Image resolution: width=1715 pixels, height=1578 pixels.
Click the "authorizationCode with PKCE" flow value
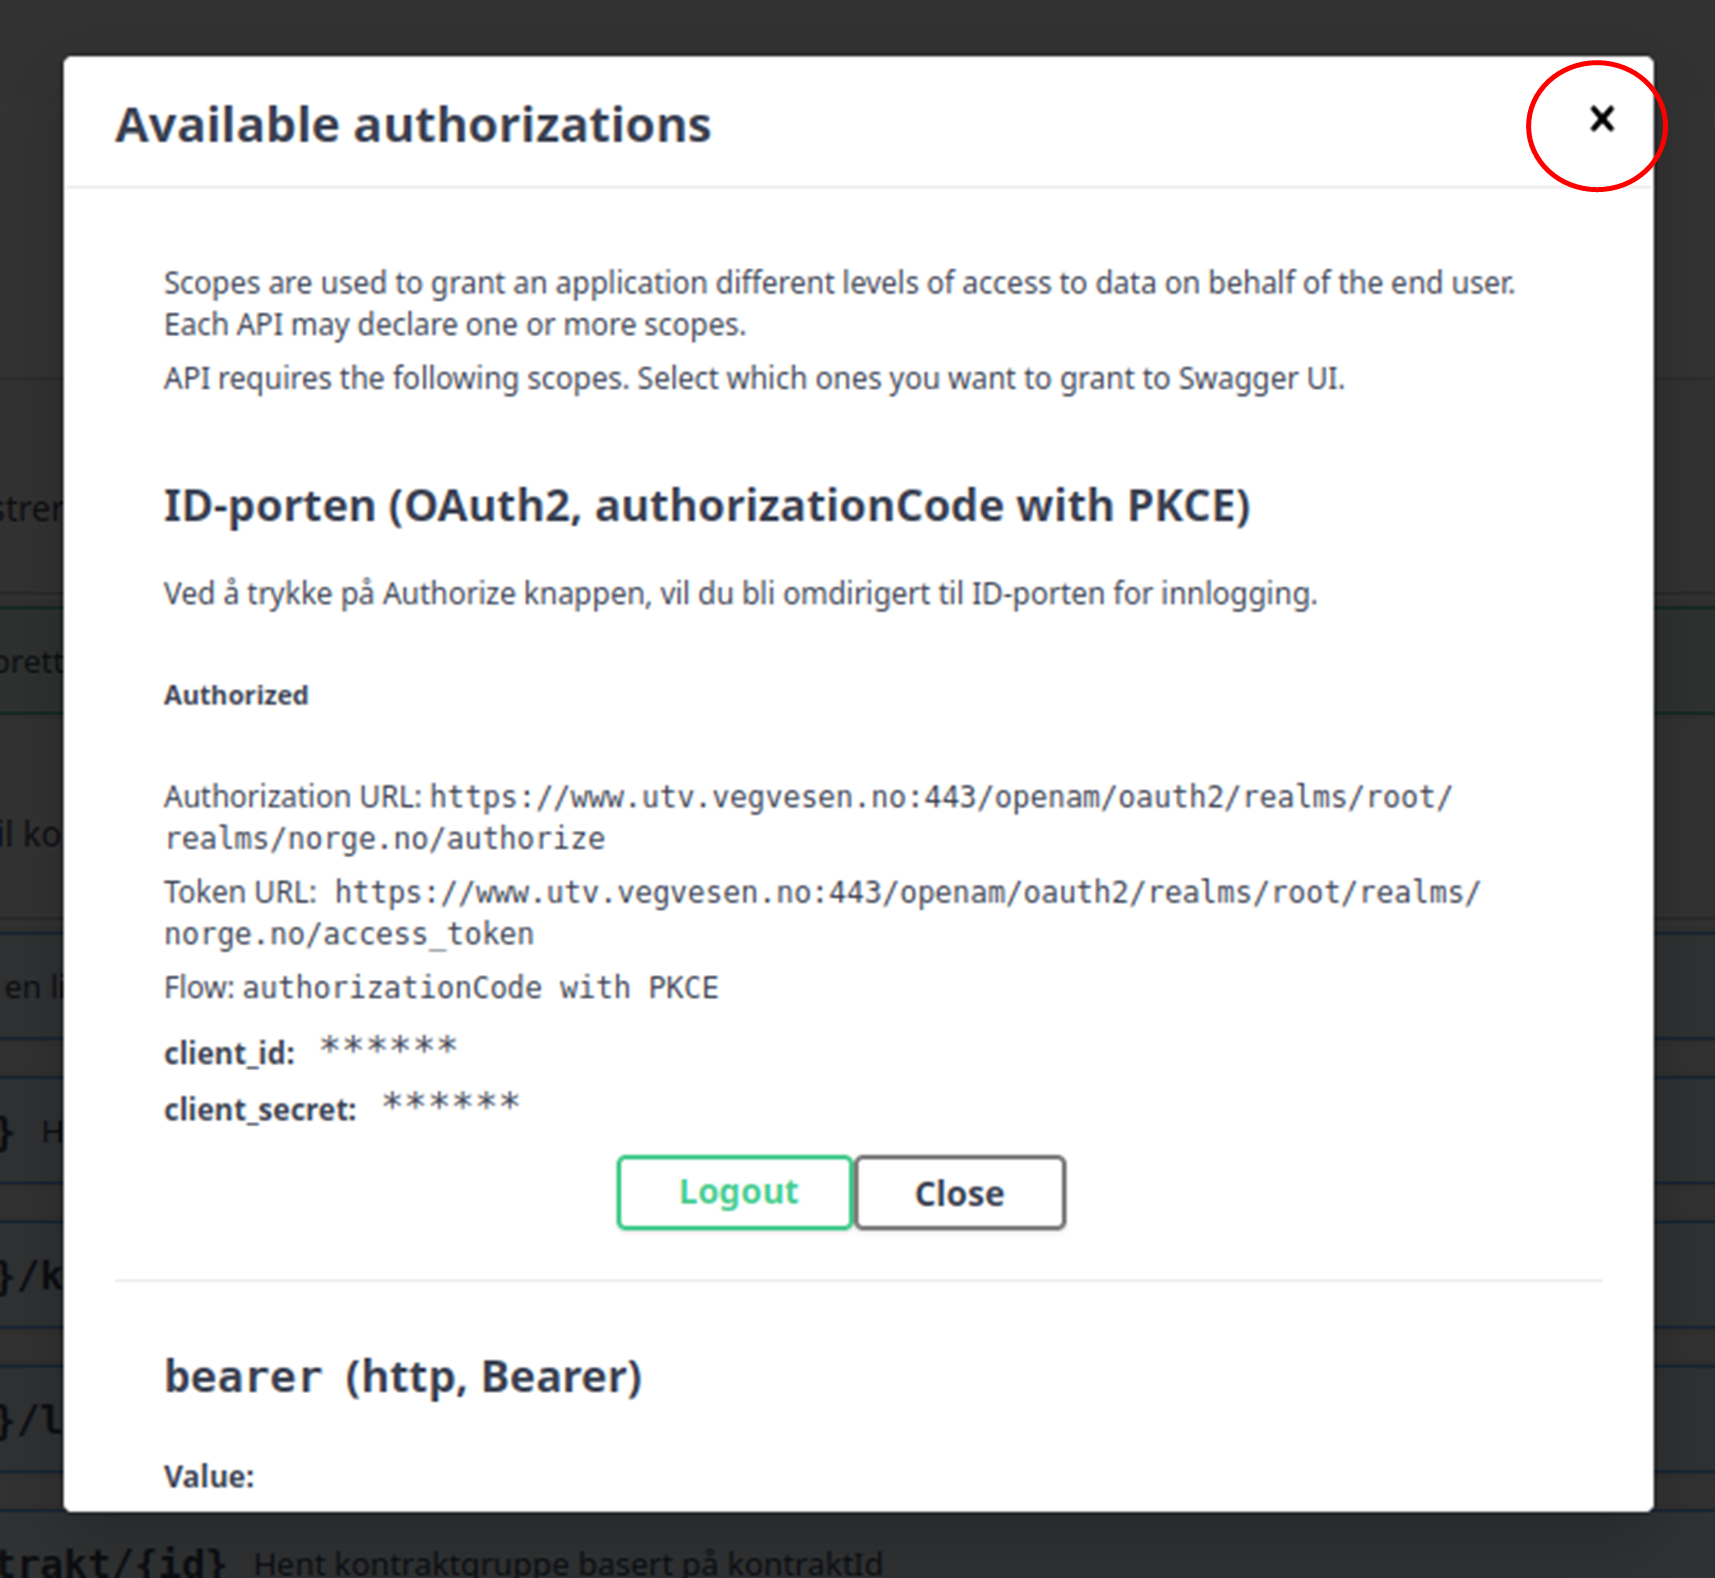pyautogui.click(x=480, y=988)
